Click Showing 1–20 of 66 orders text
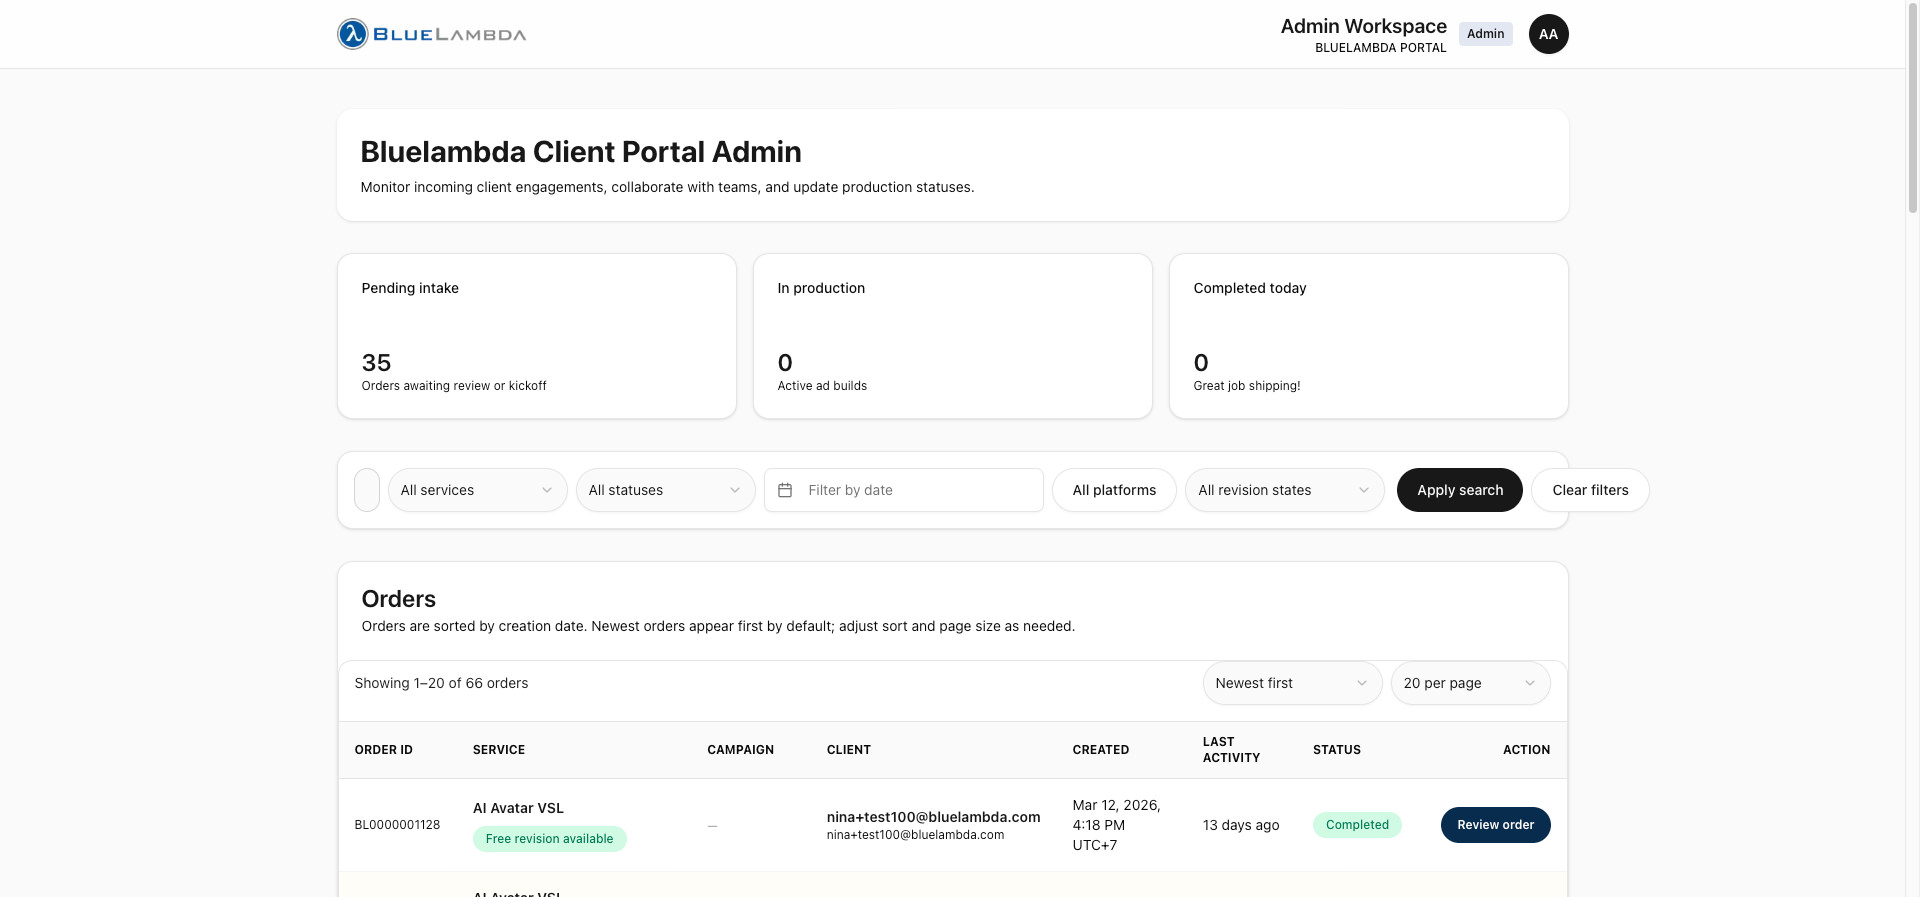Screen dimensions: 1920x897 coord(441,683)
